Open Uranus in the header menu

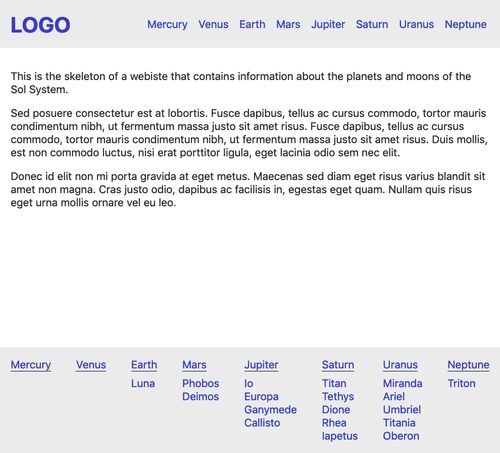[416, 24]
